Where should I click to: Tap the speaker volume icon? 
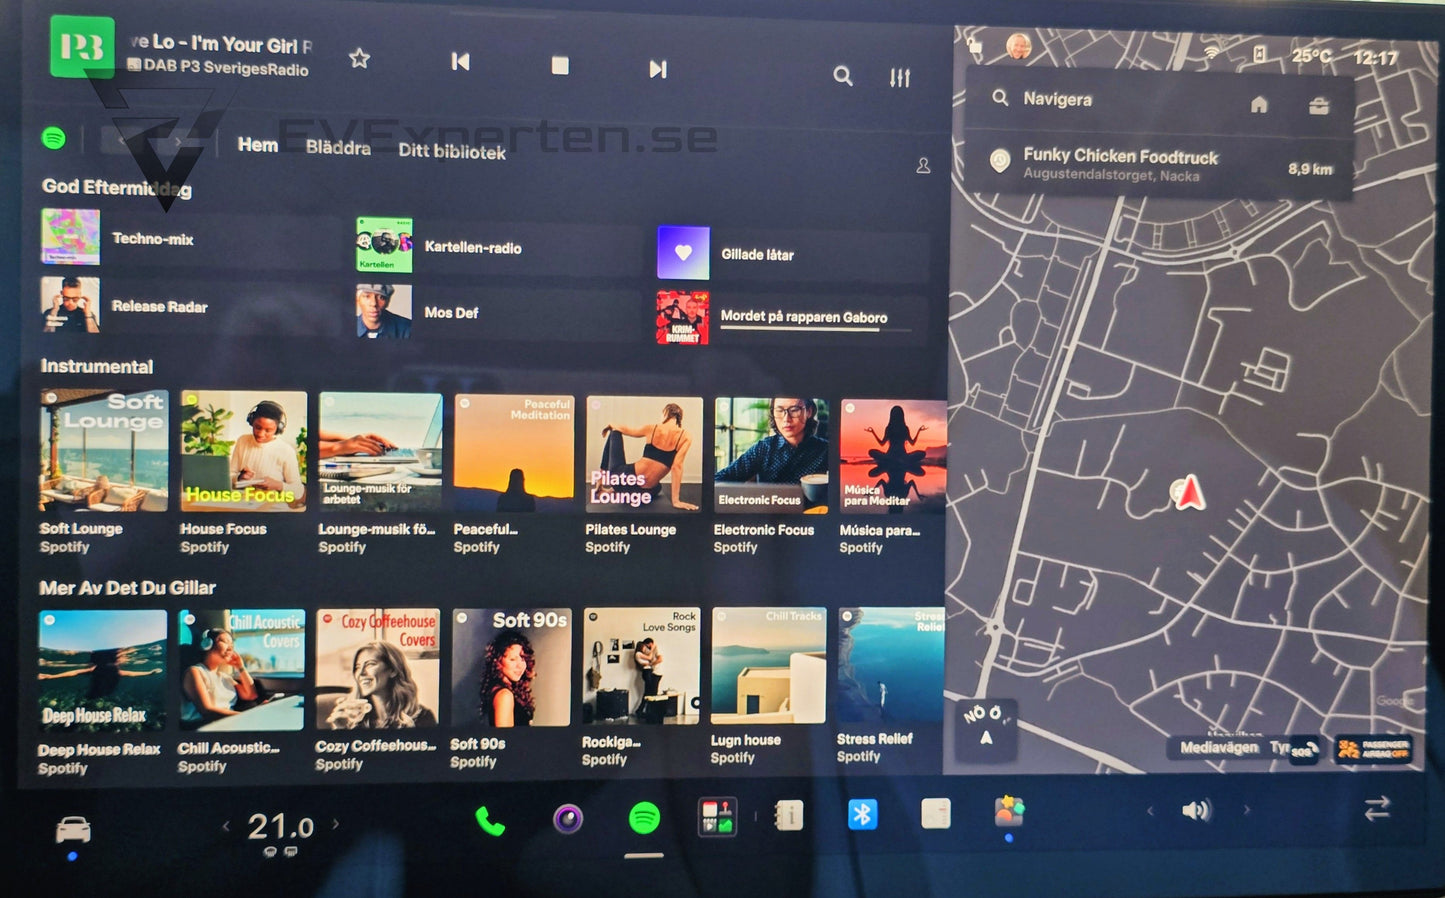point(1196,810)
